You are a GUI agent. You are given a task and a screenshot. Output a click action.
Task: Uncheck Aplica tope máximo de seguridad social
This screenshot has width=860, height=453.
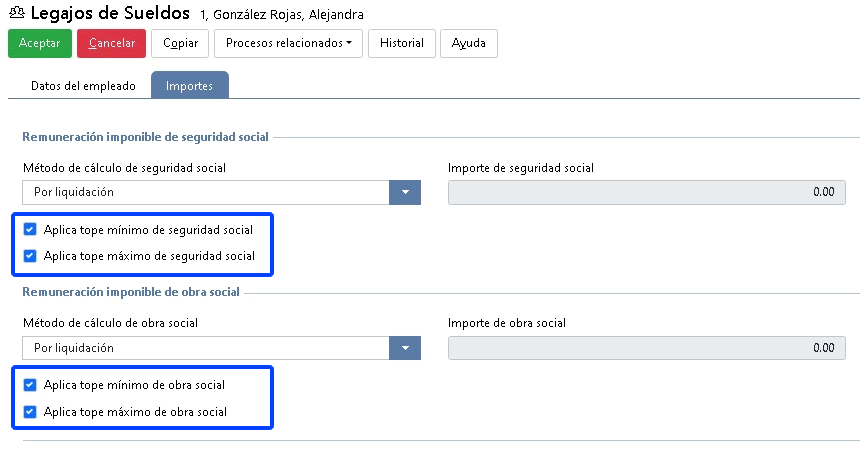coord(30,256)
